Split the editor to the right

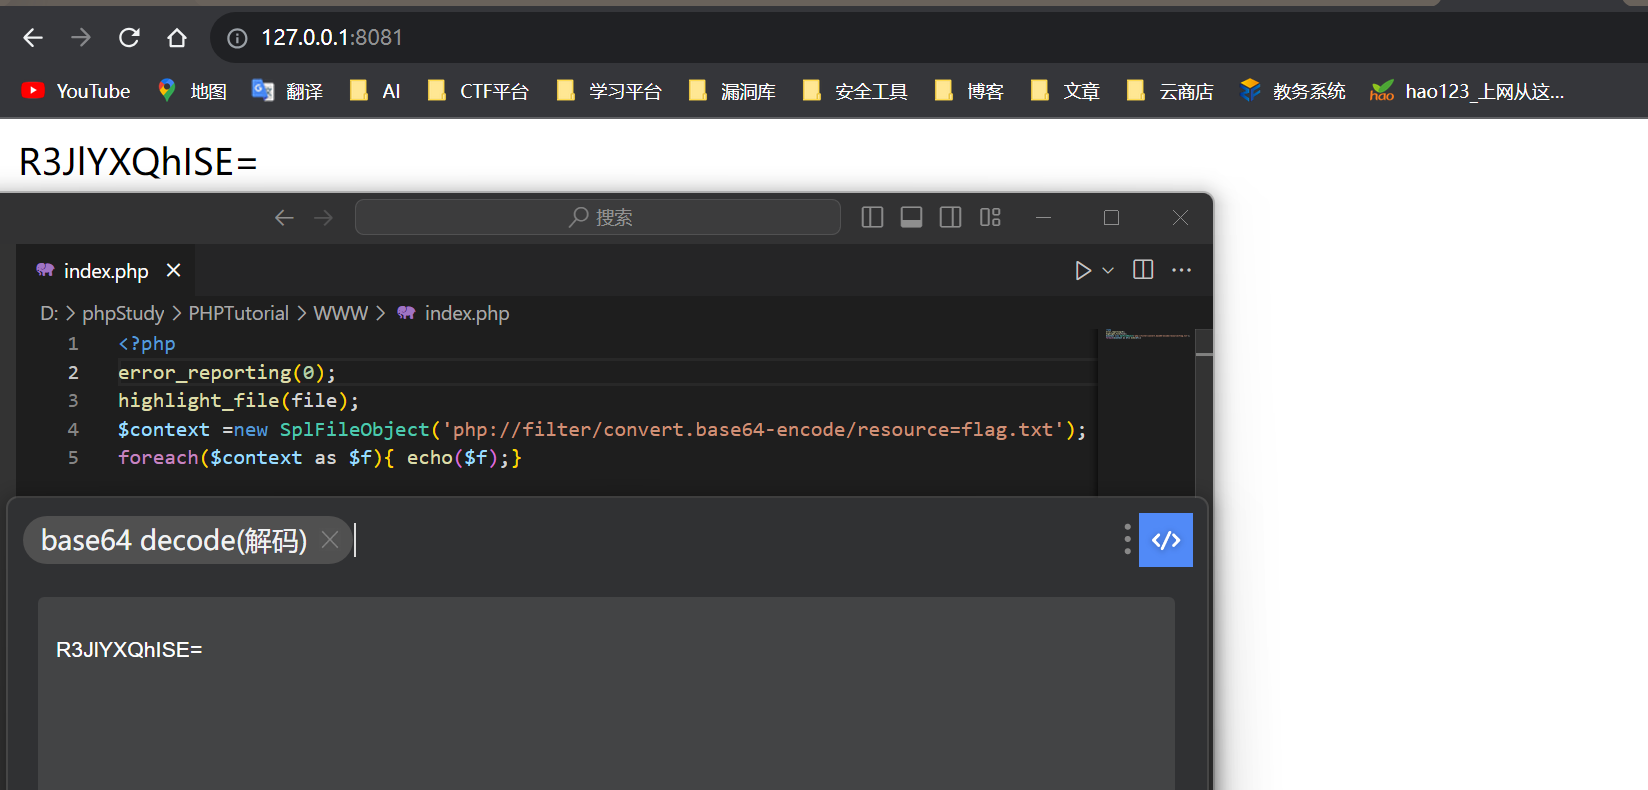1143,270
